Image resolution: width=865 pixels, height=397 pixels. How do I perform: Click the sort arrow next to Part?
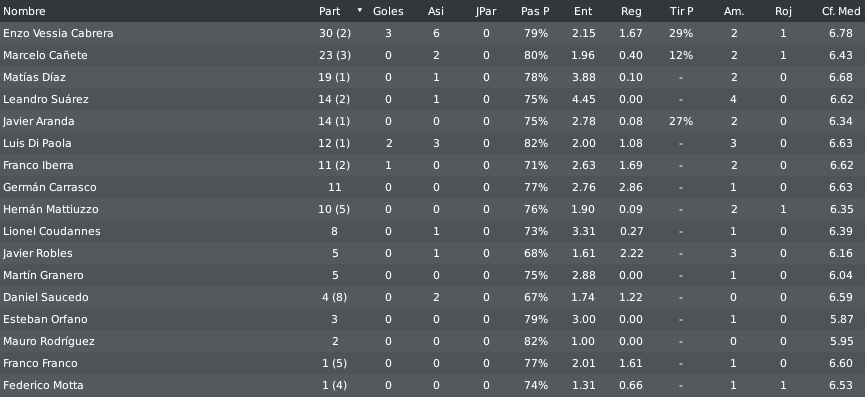tap(360, 10)
